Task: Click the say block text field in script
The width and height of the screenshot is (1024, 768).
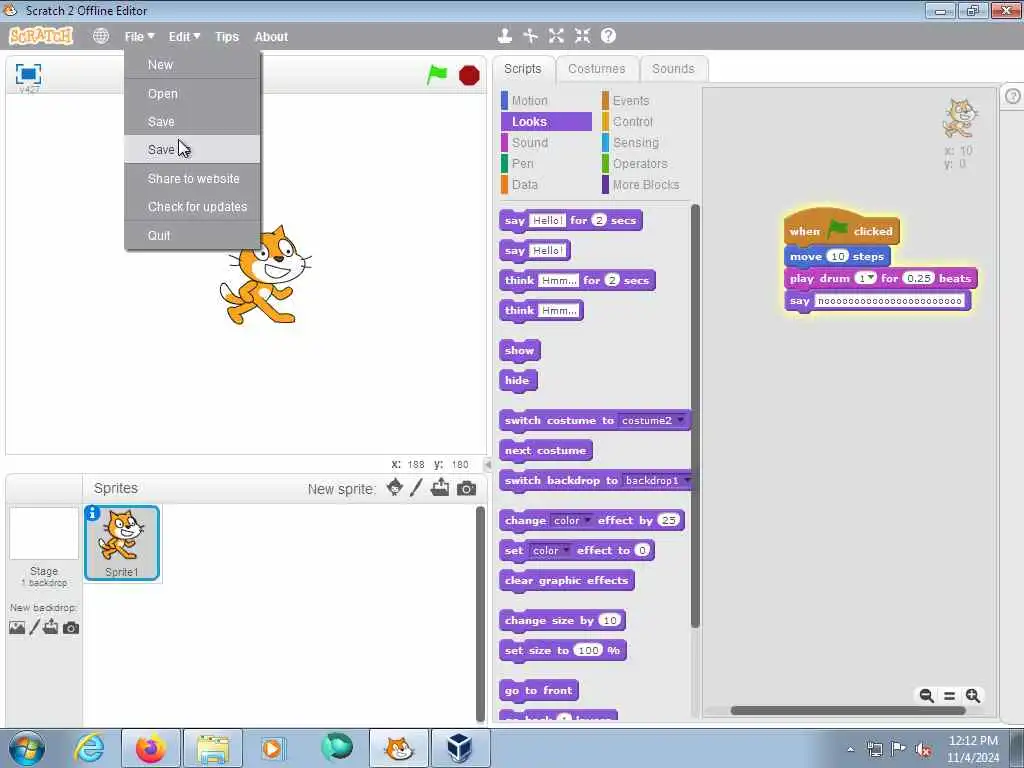Action: [x=889, y=301]
